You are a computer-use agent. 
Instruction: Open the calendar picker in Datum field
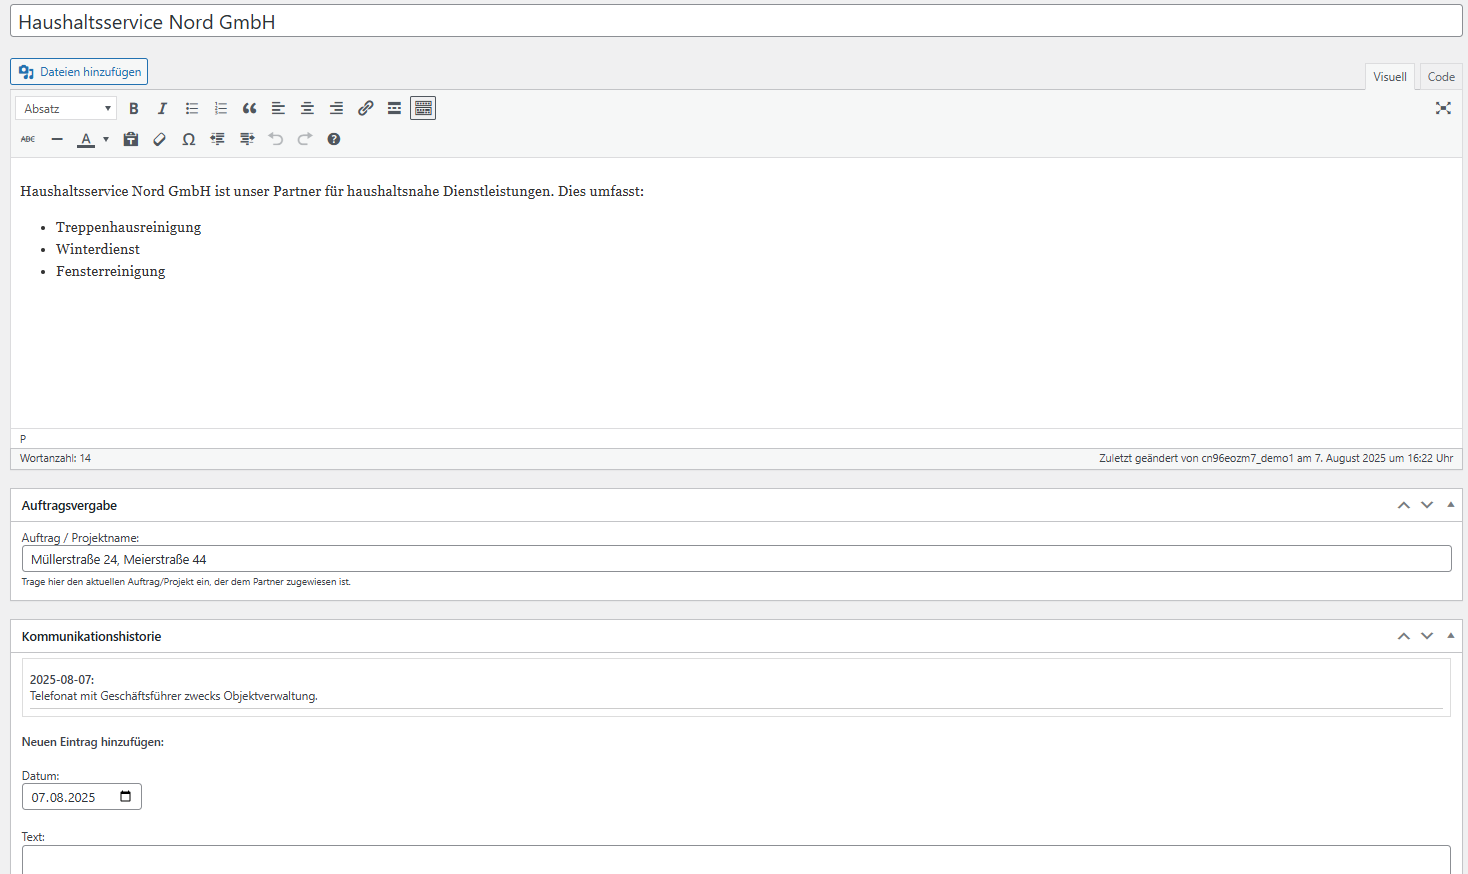point(126,797)
